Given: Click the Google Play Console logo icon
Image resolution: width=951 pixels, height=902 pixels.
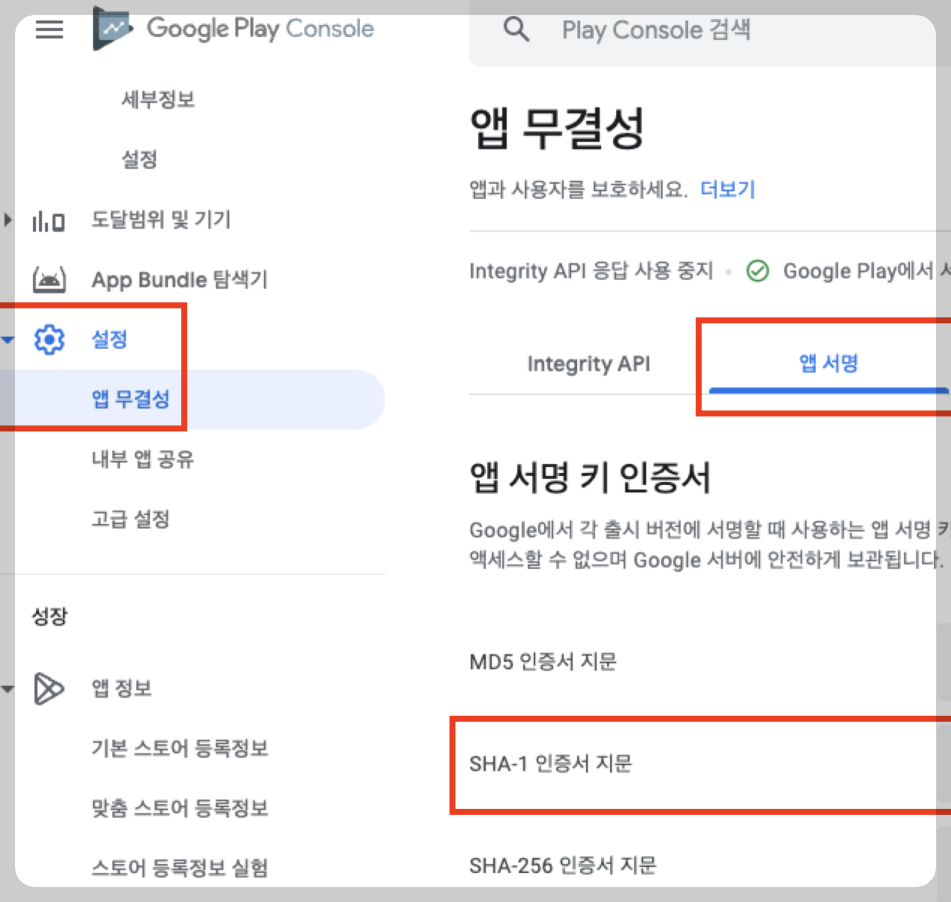Looking at the screenshot, I should tap(112, 29).
